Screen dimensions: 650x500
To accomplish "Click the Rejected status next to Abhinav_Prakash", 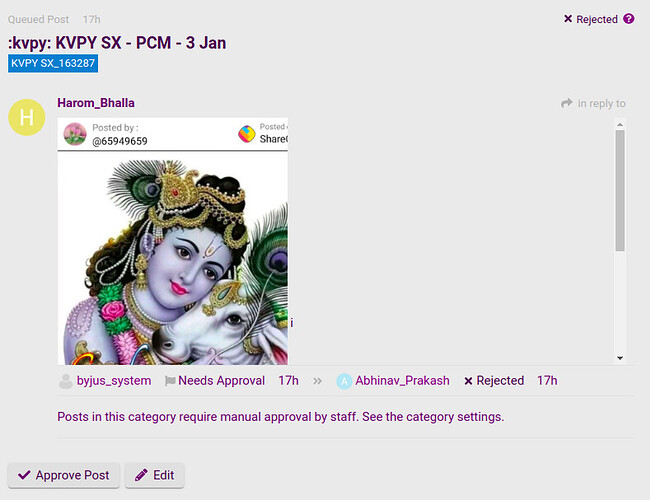I will (x=494, y=381).
